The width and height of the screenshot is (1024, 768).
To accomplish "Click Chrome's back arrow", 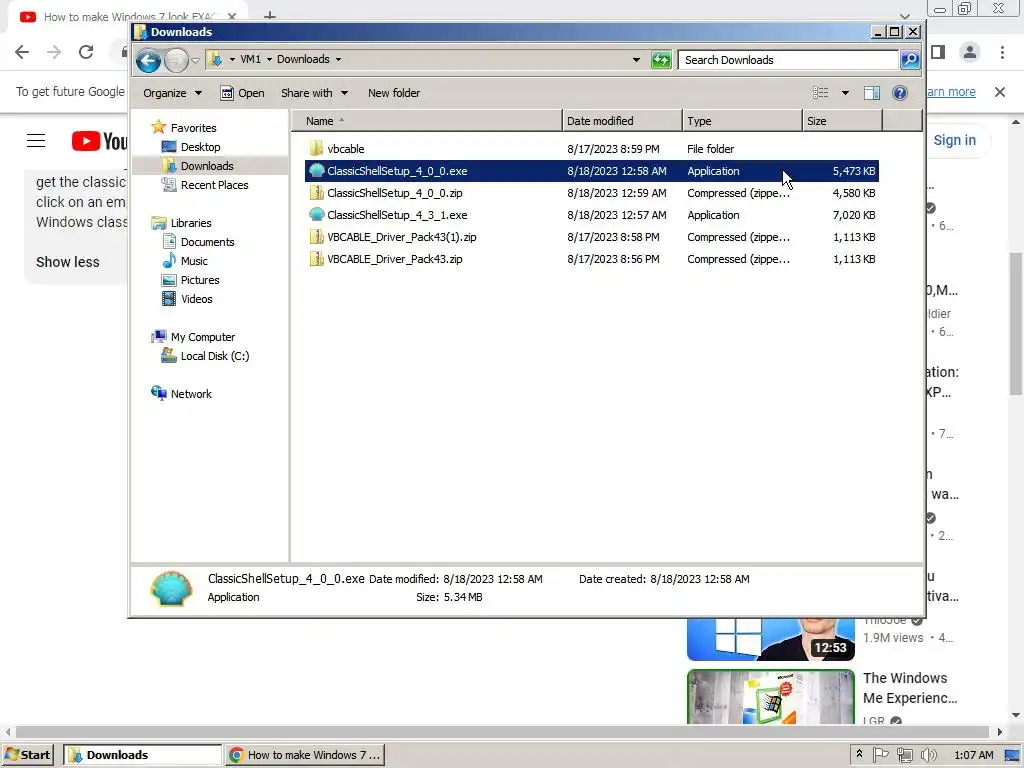I will [x=22, y=52].
